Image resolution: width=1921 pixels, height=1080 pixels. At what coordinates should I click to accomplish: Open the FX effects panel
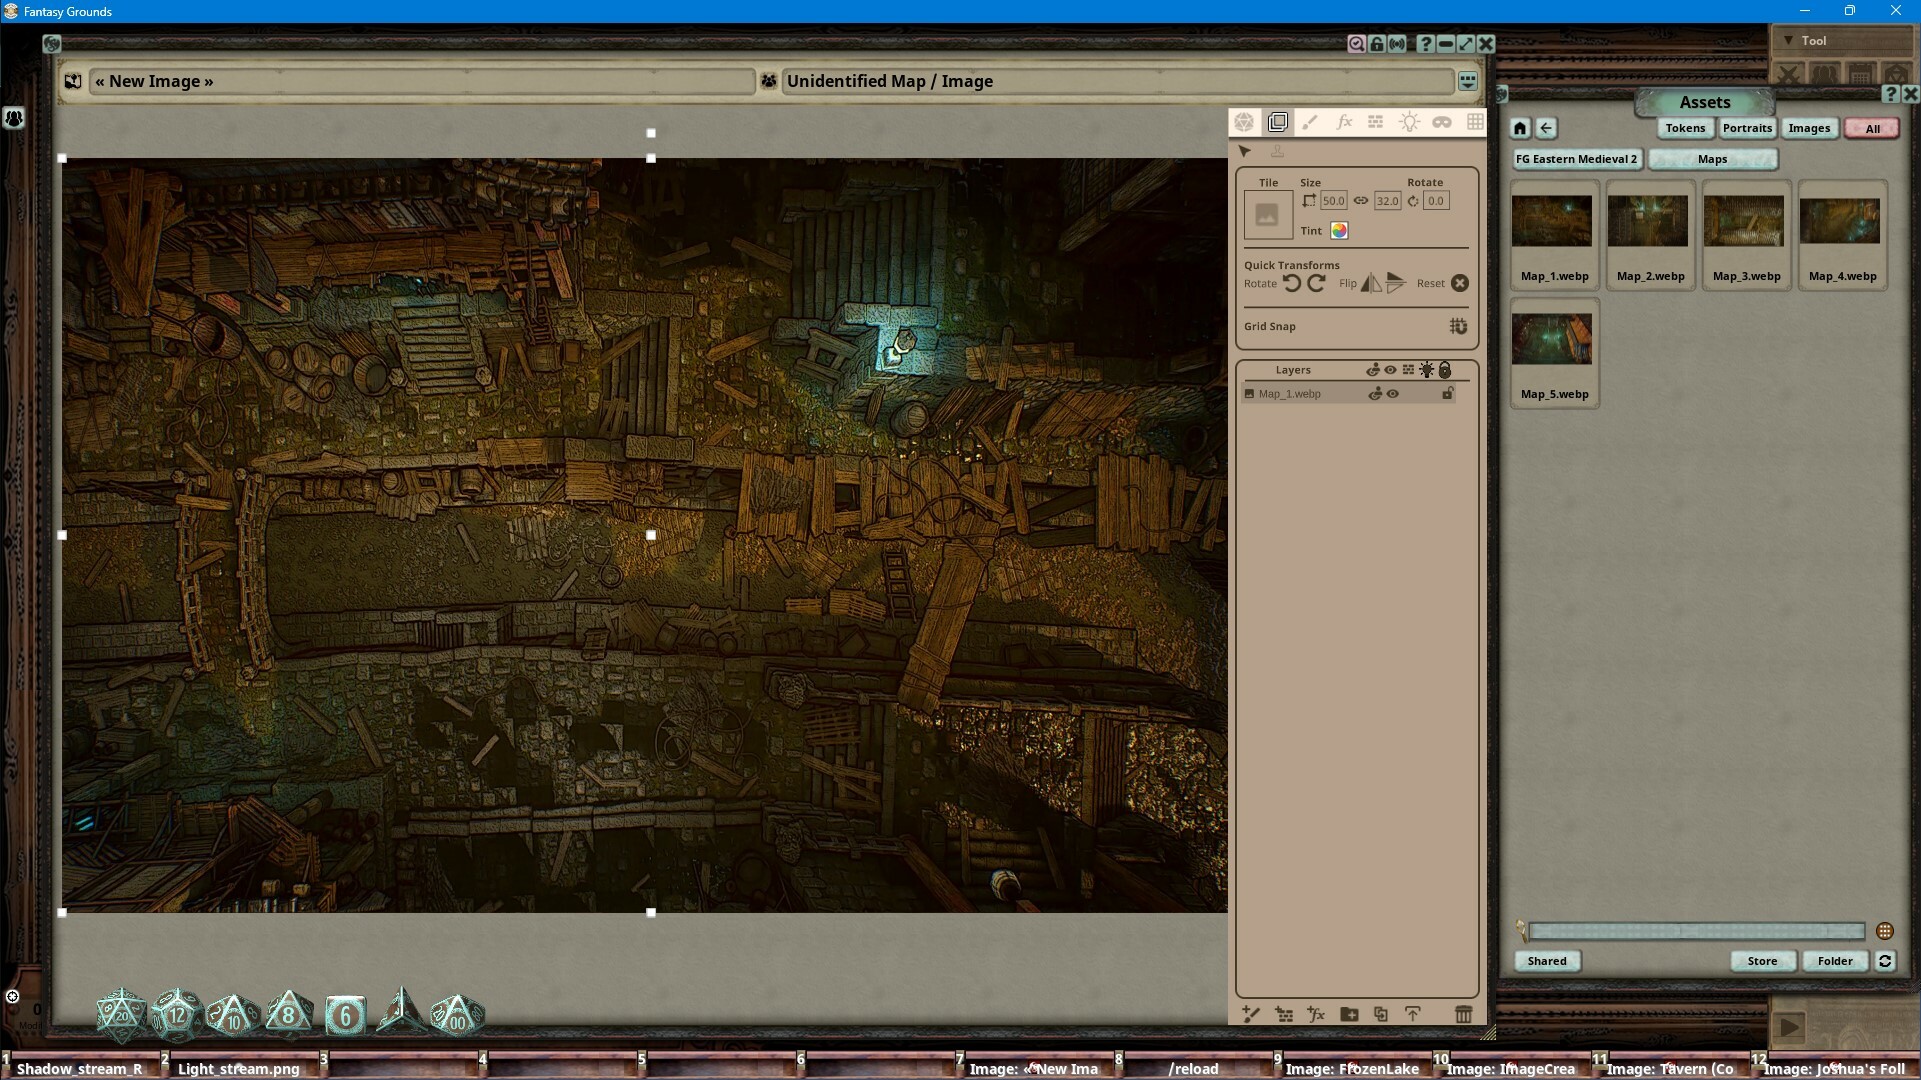tap(1344, 122)
